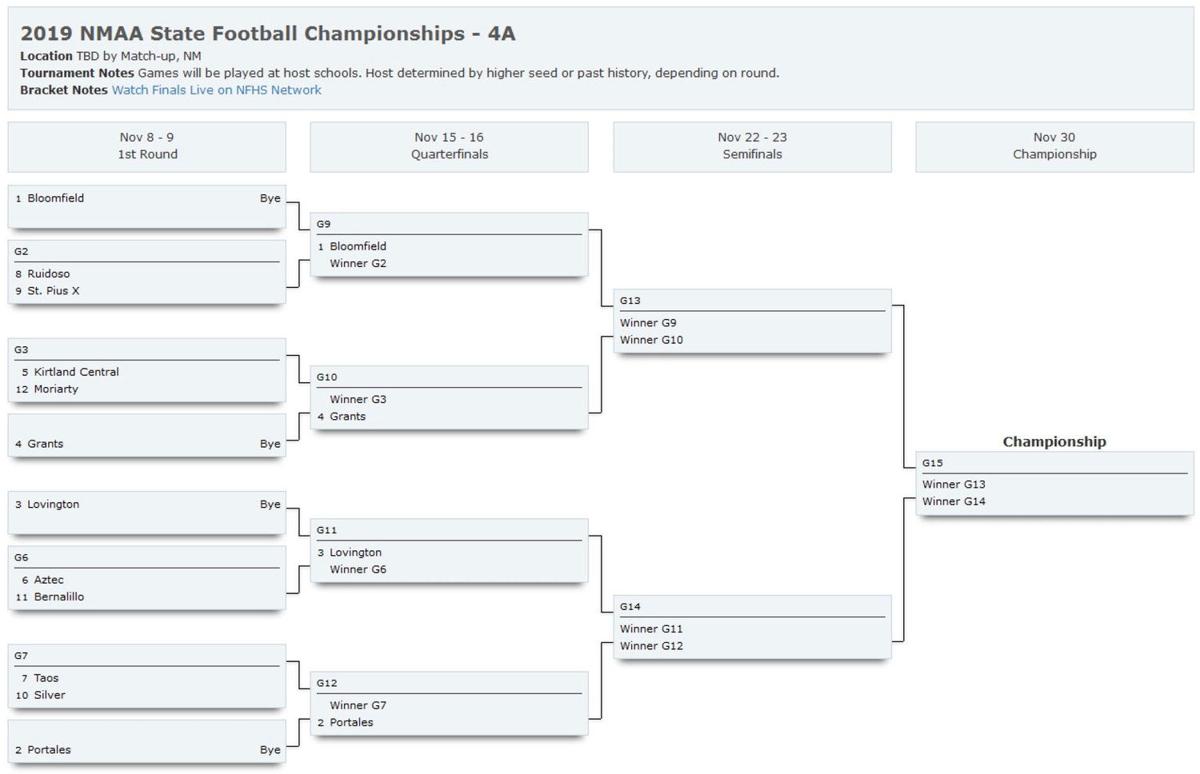Click Moriarty in game G3
Viewport: 1200px width, 774px height.
pyautogui.click(x=56, y=389)
